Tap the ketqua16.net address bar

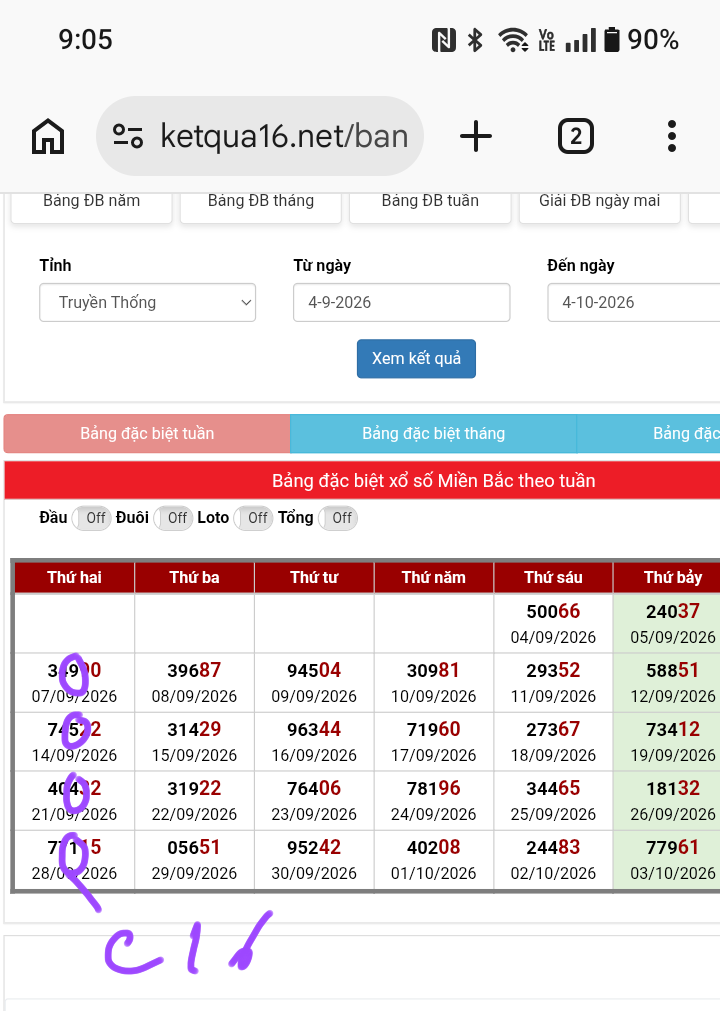[260, 136]
